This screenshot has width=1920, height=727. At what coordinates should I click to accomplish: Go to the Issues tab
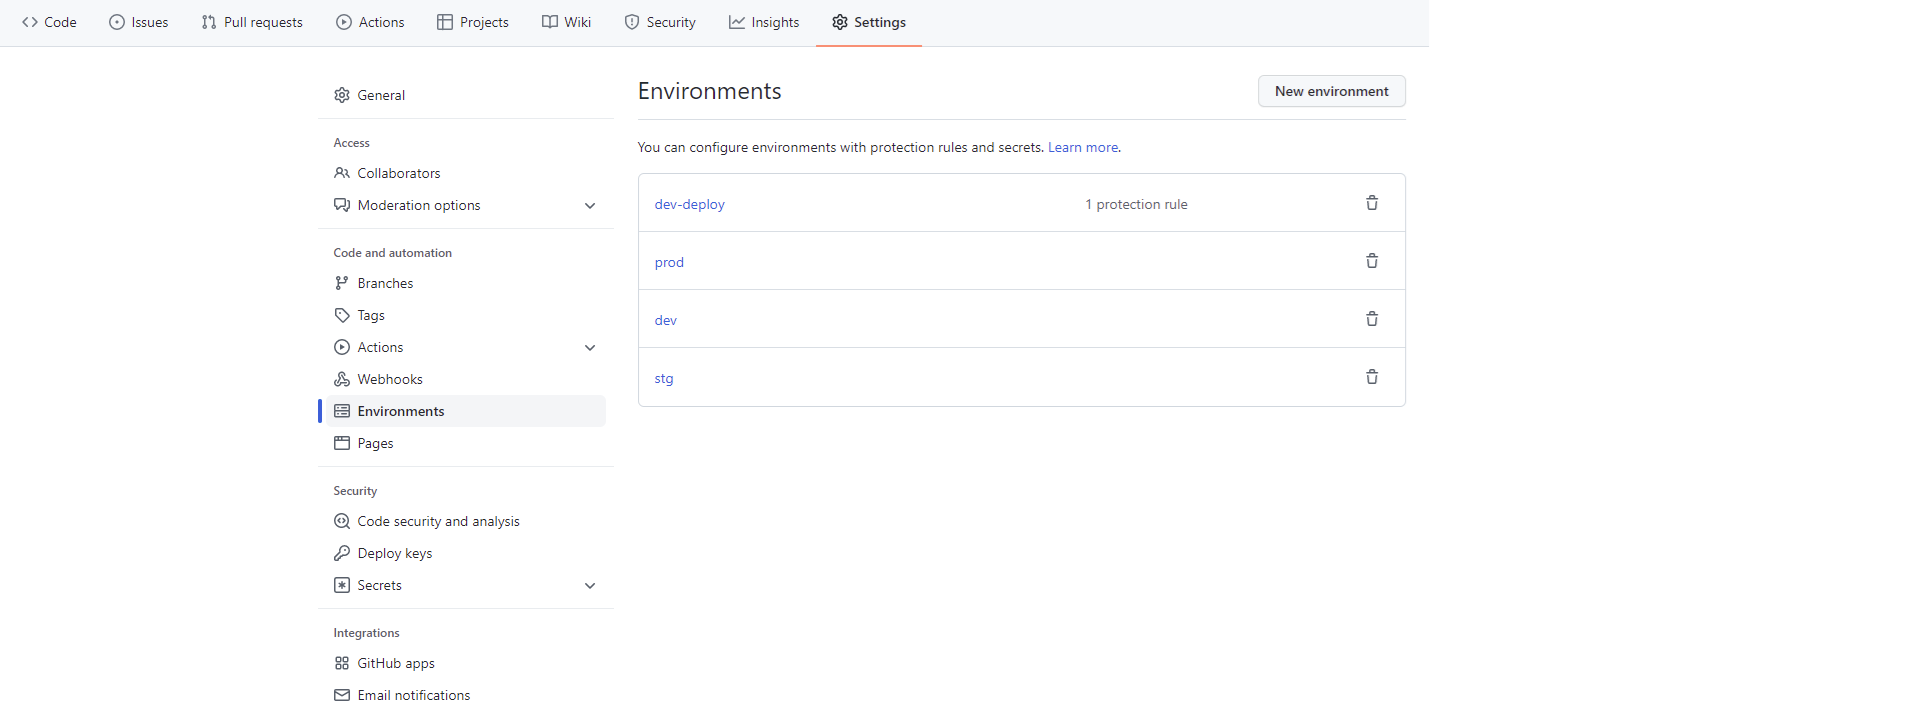(x=139, y=22)
